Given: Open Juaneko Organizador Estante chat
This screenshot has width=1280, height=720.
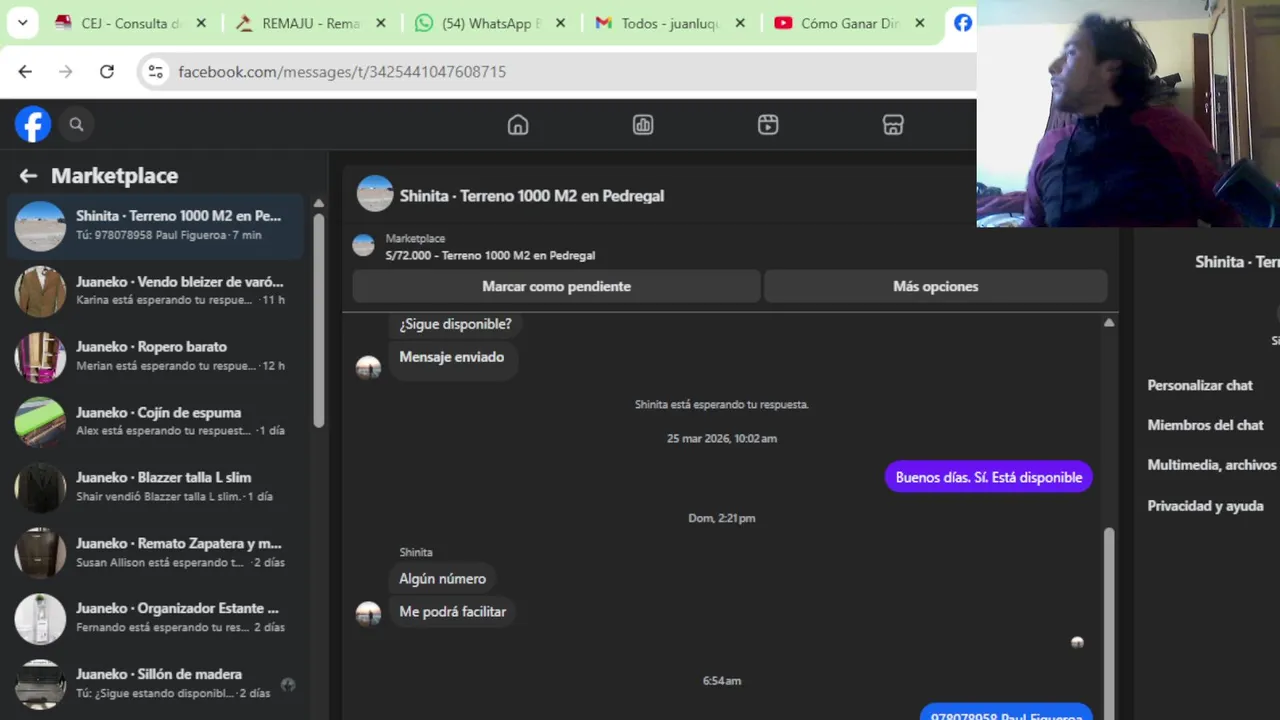Looking at the screenshot, I should (156, 618).
